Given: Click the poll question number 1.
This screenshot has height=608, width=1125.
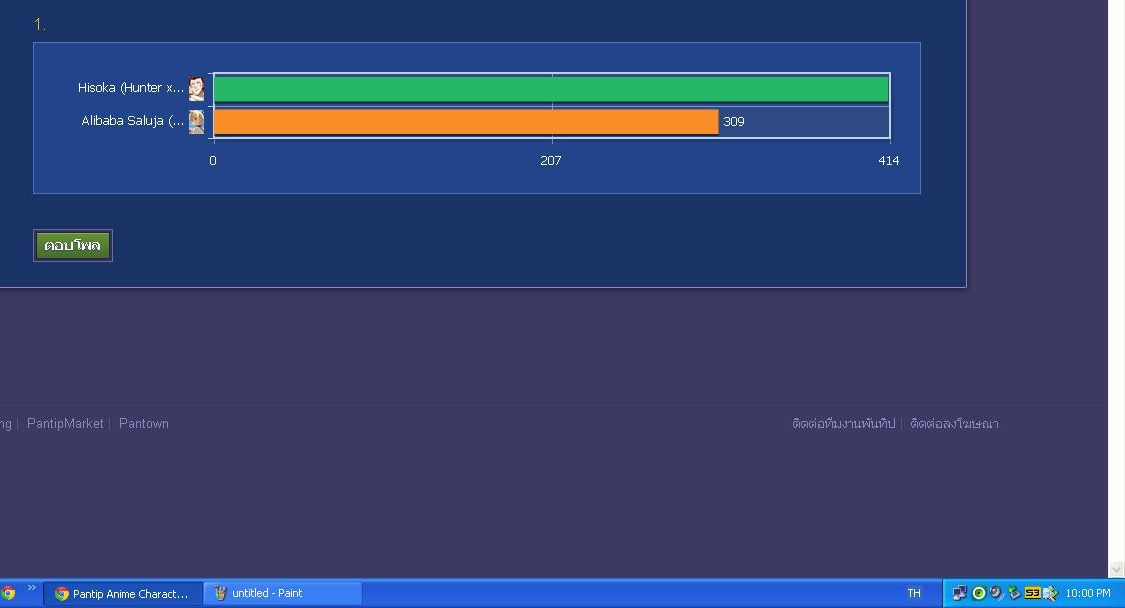Looking at the screenshot, I should [39, 24].
